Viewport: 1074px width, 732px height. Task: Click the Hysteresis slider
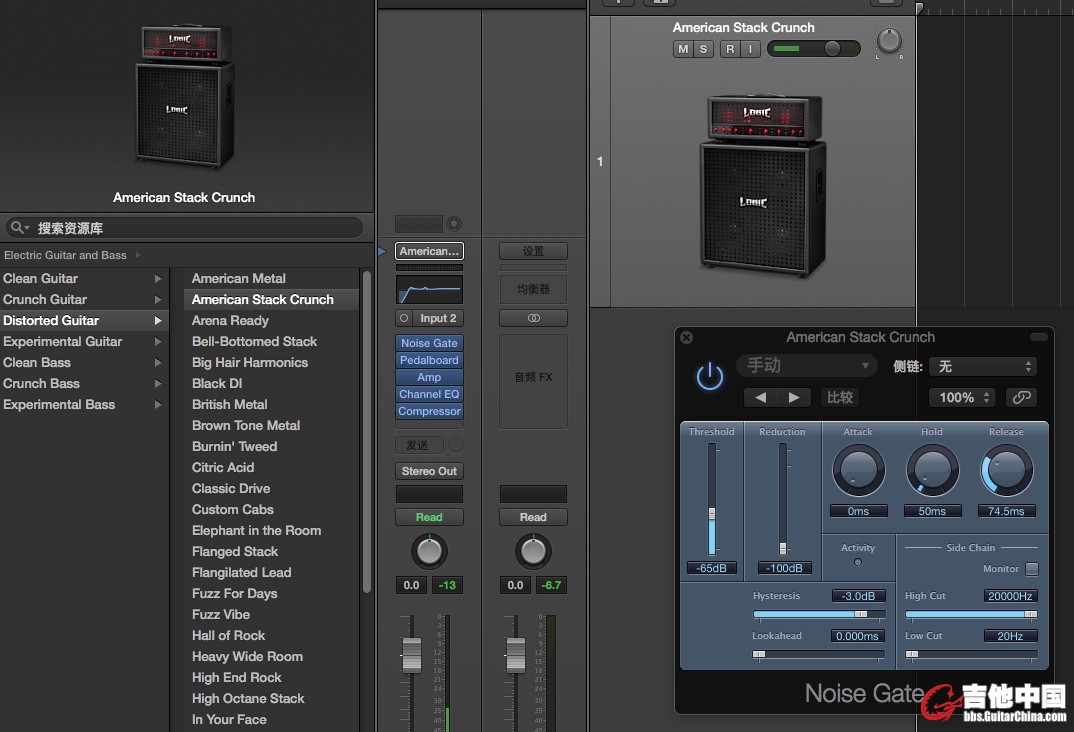pyautogui.click(x=819, y=614)
